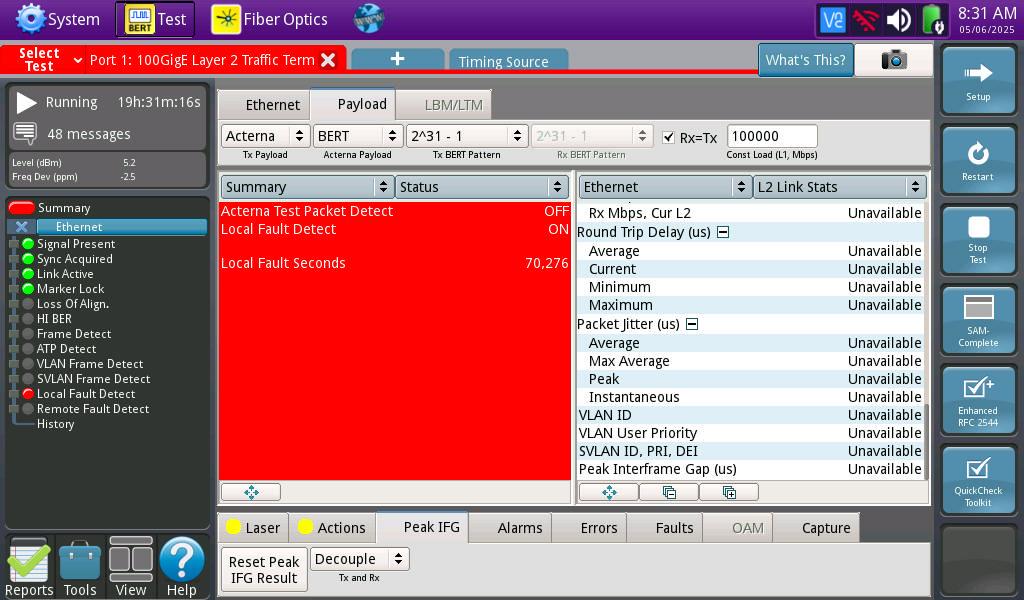The height and width of the screenshot is (600, 1024).
Task: Click Reset Peak IFG Result button
Action: [264, 569]
